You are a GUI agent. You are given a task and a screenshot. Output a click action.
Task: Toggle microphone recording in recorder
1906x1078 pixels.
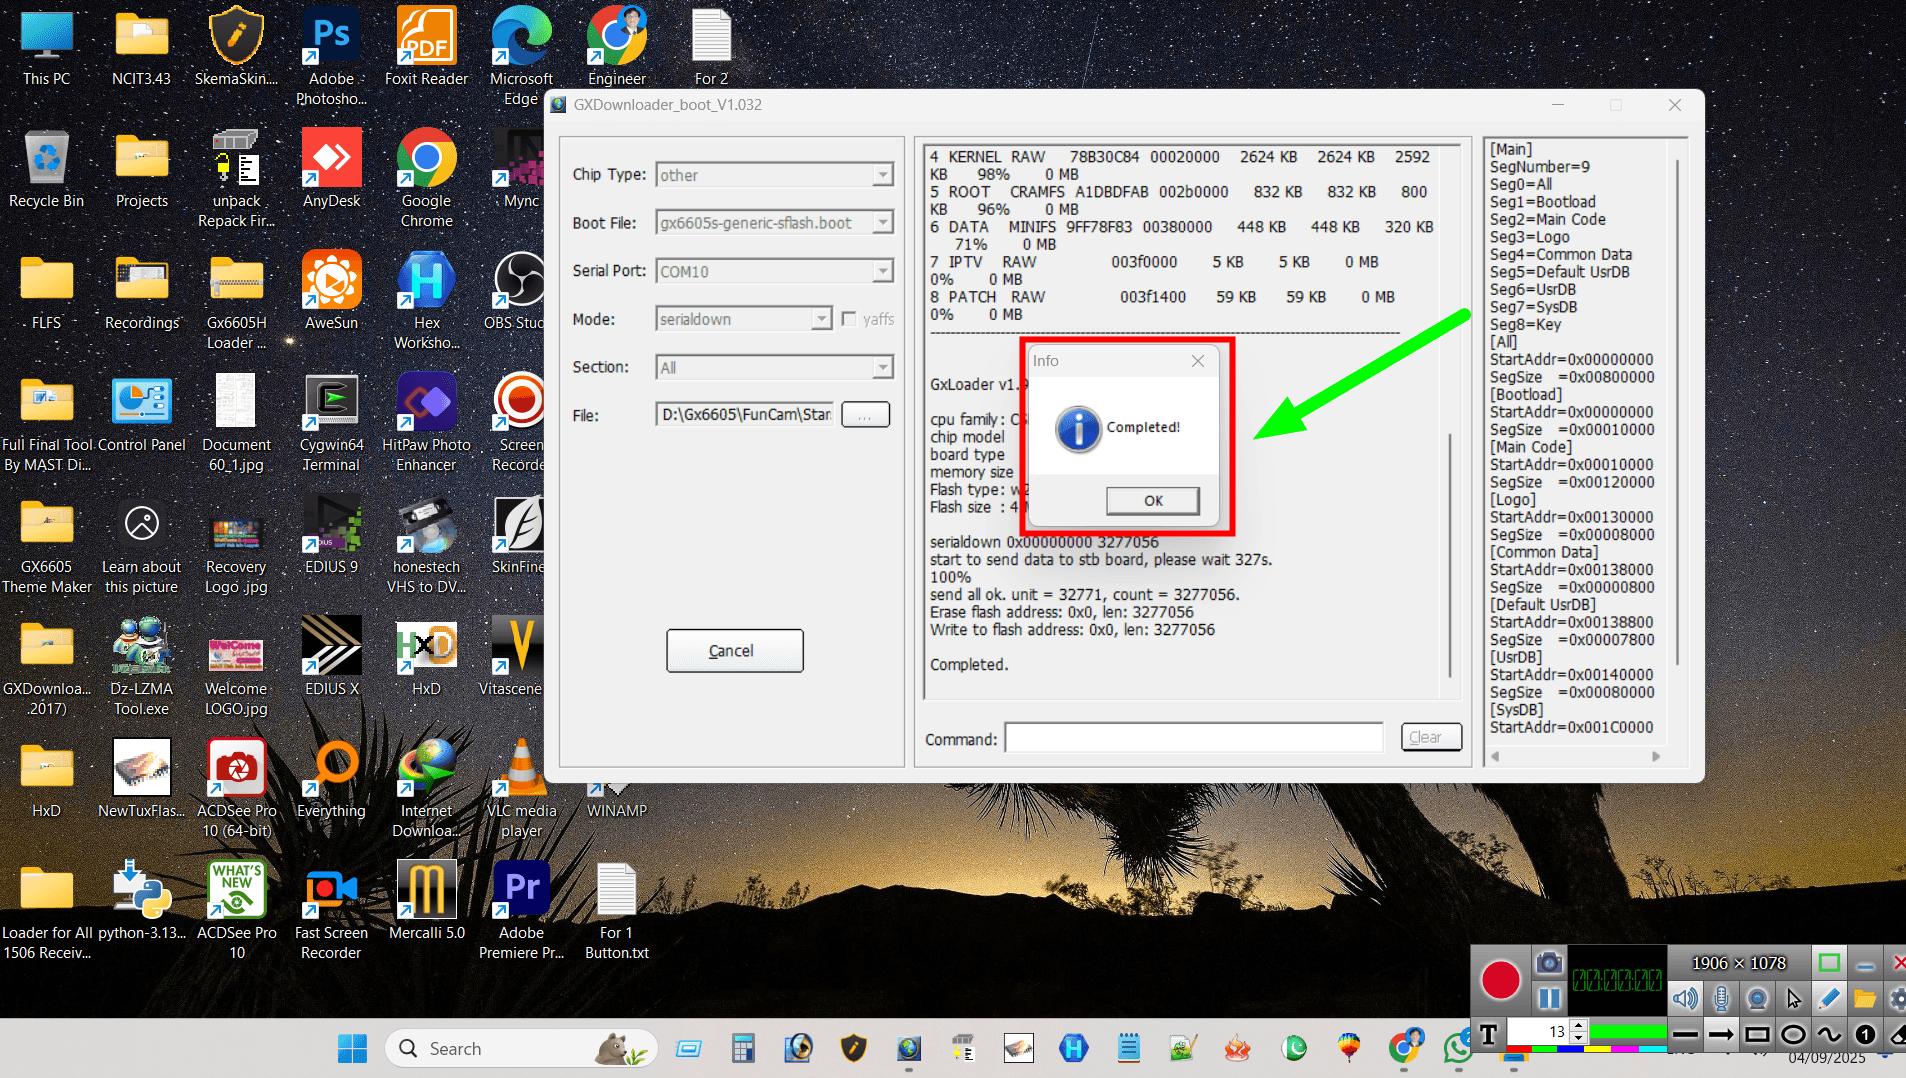pyautogui.click(x=1721, y=998)
